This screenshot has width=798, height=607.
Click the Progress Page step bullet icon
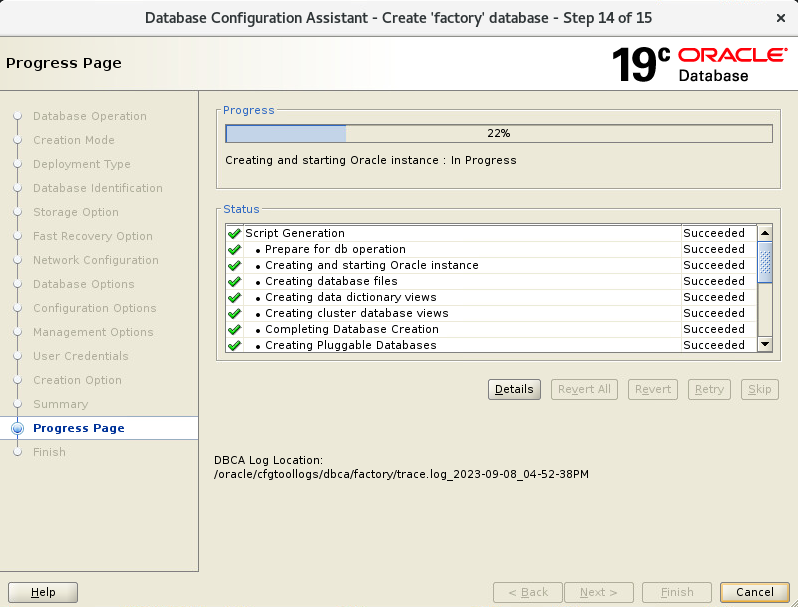[x=17, y=428]
